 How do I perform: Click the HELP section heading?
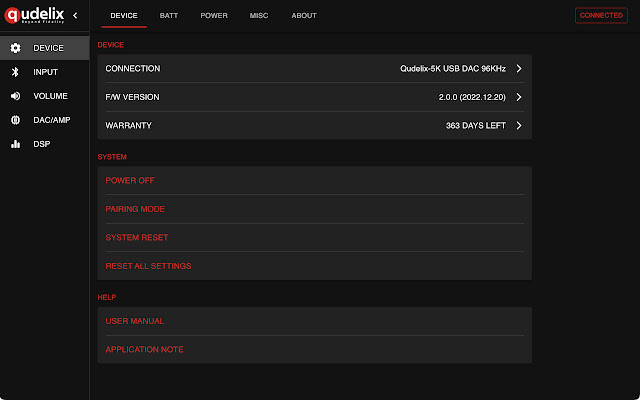(x=107, y=297)
